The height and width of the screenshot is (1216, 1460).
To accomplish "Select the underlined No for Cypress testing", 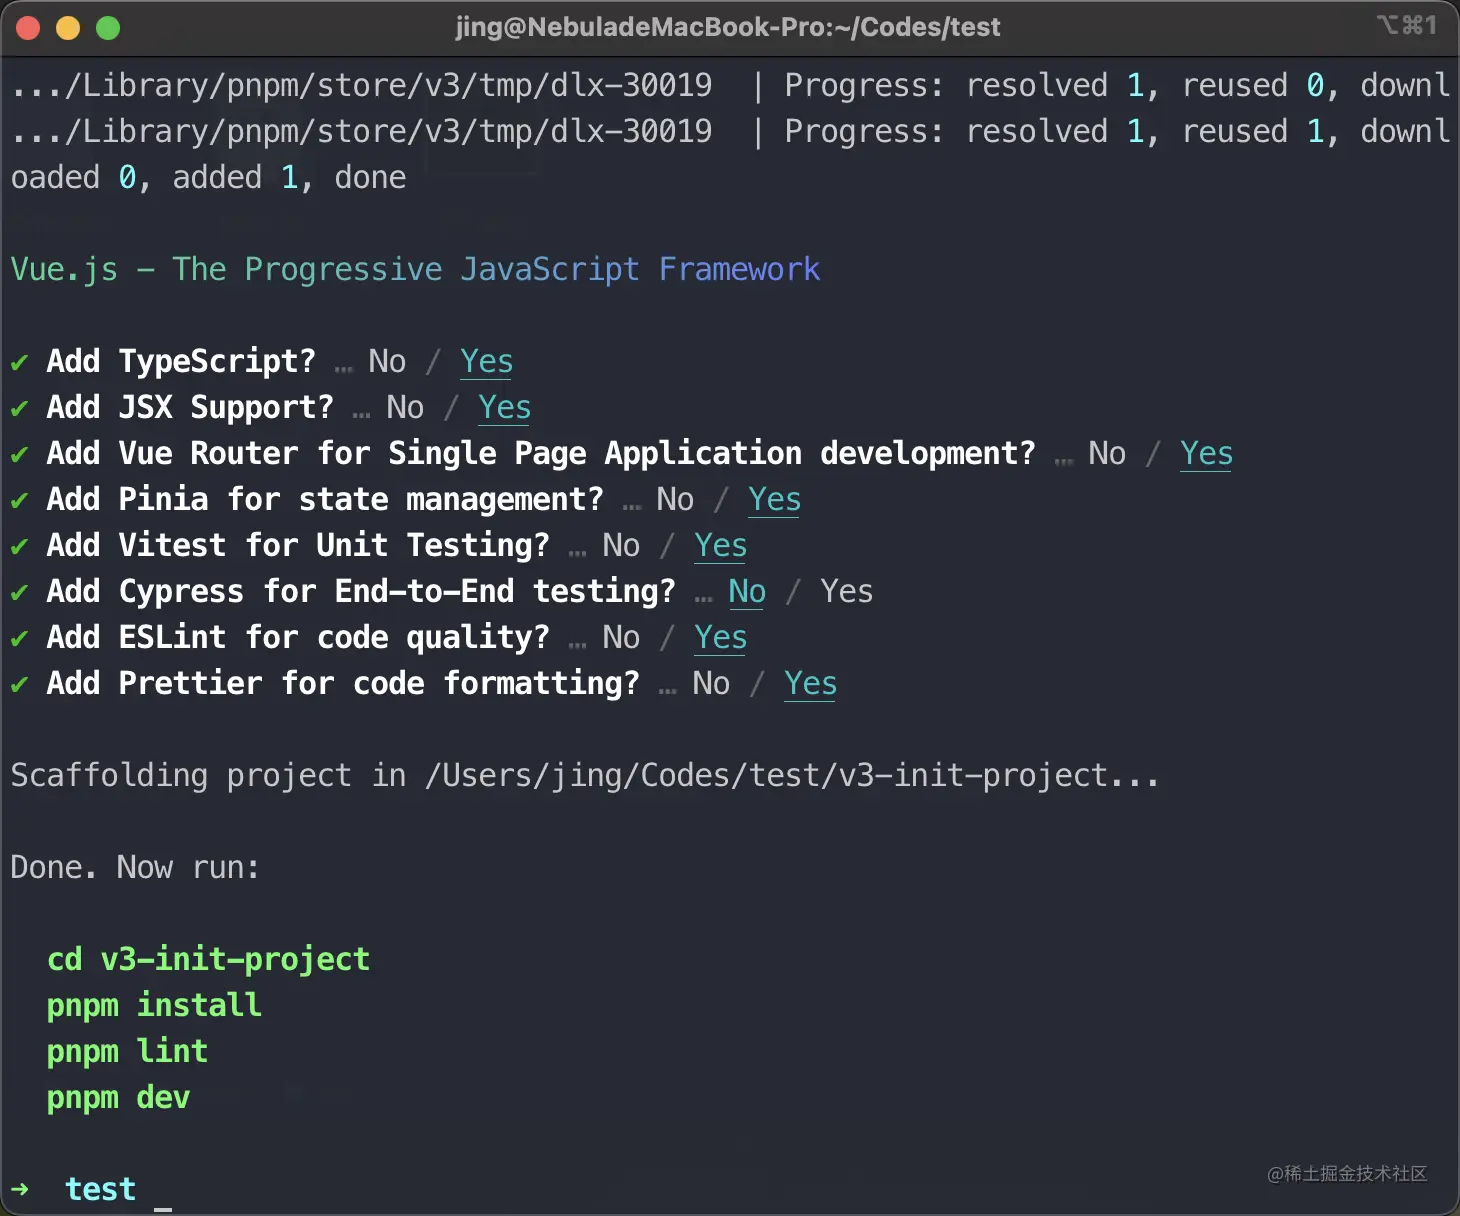I will pos(746,591).
